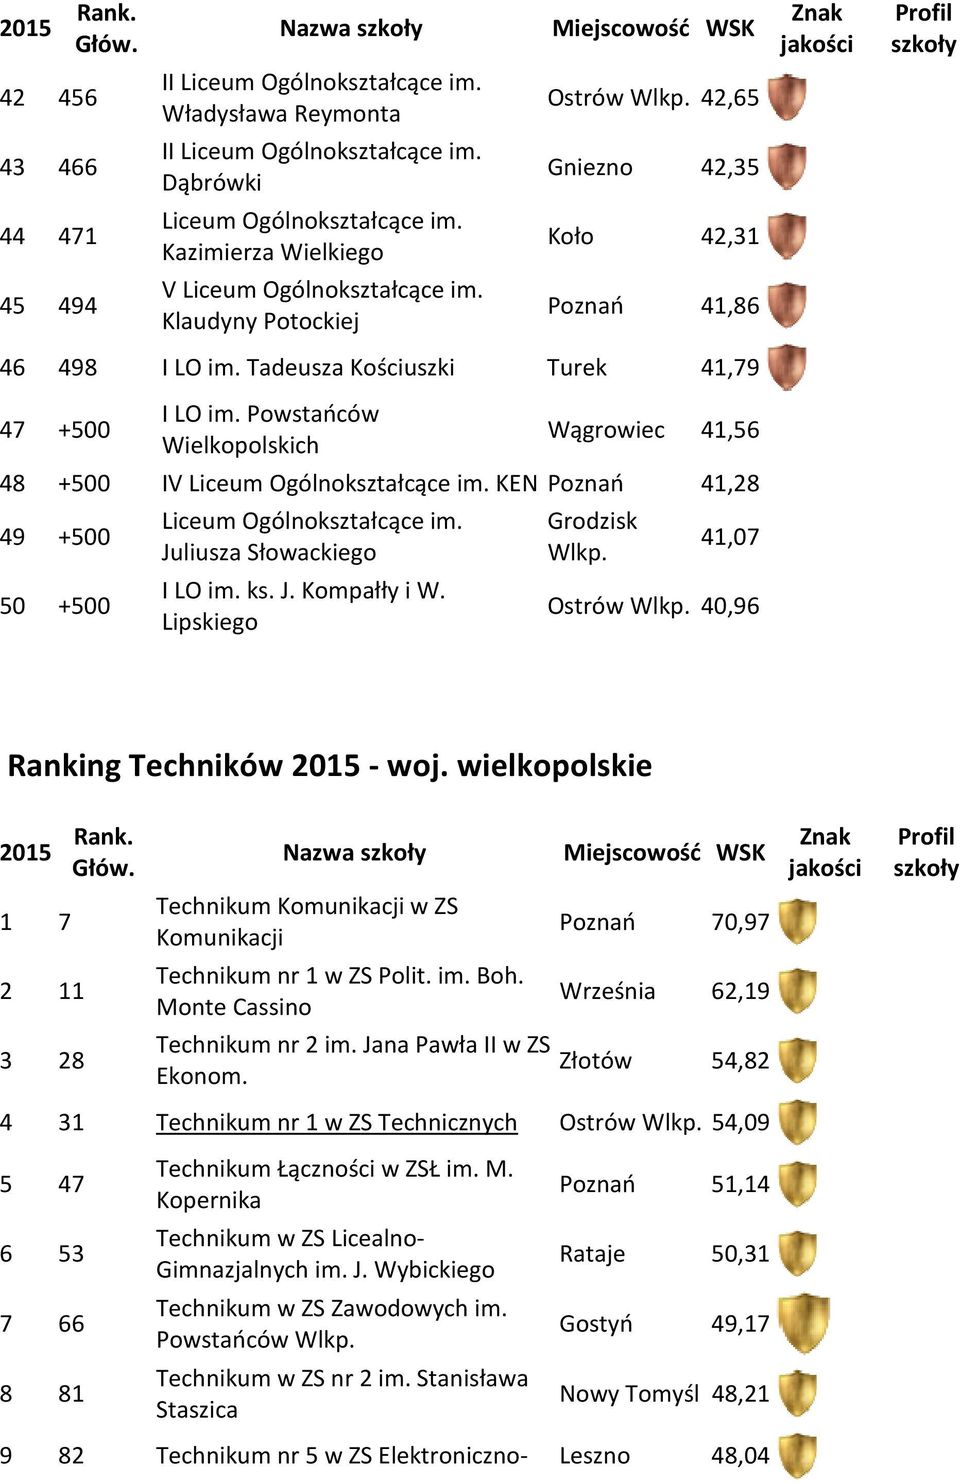
Task: Click bronze shield for I LO Tadeusza Kościuszki
Action: [787, 367]
